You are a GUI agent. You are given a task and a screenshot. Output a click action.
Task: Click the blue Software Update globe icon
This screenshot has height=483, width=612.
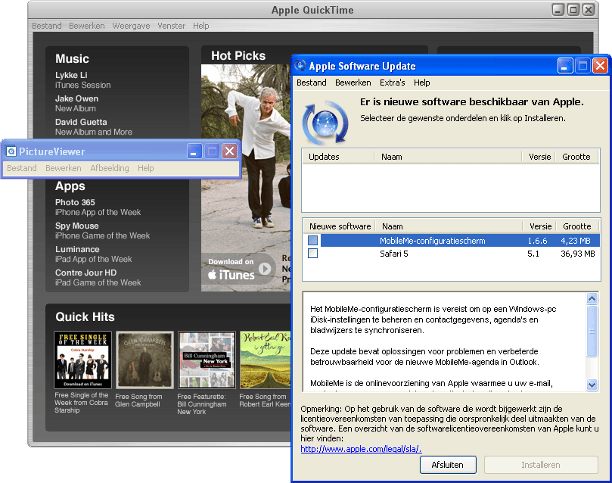[x=326, y=122]
